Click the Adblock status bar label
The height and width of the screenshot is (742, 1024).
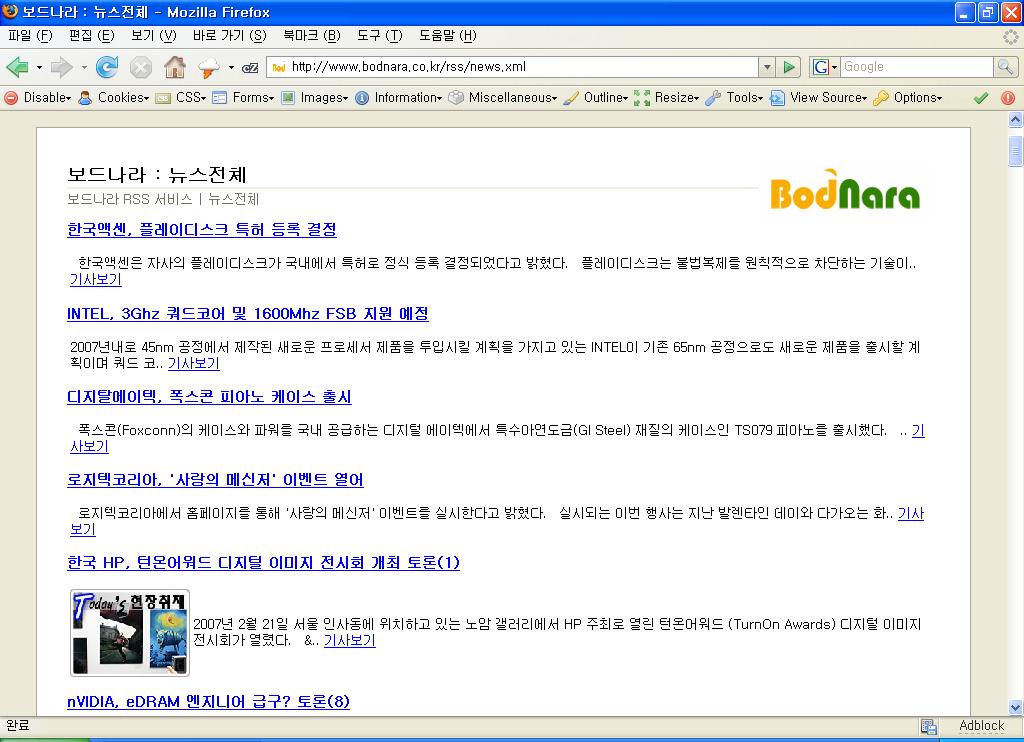click(982, 726)
